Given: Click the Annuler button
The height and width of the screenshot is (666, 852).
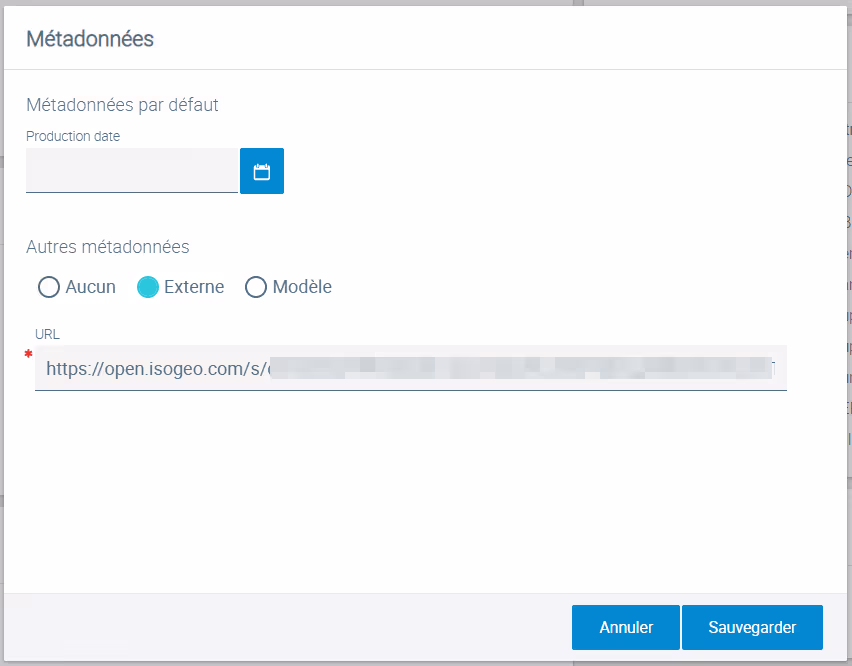Looking at the screenshot, I should click(x=625, y=627).
